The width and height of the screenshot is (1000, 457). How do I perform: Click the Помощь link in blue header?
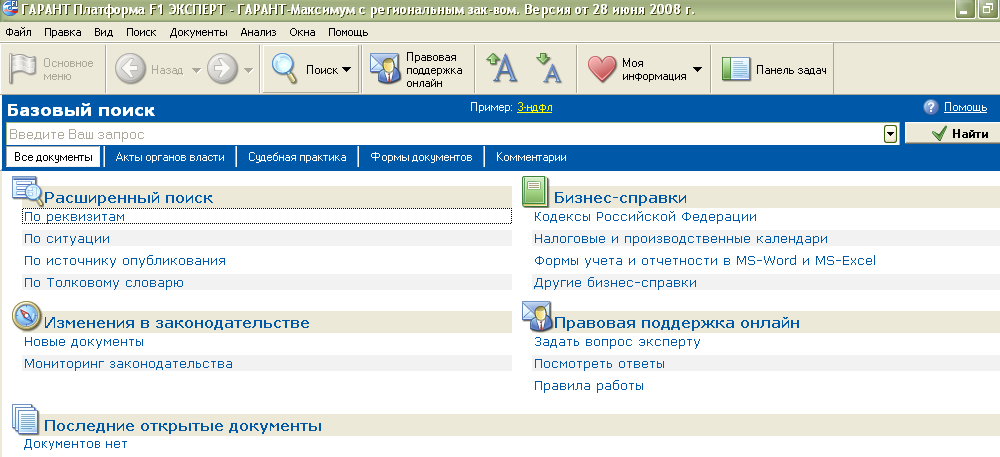(x=966, y=107)
